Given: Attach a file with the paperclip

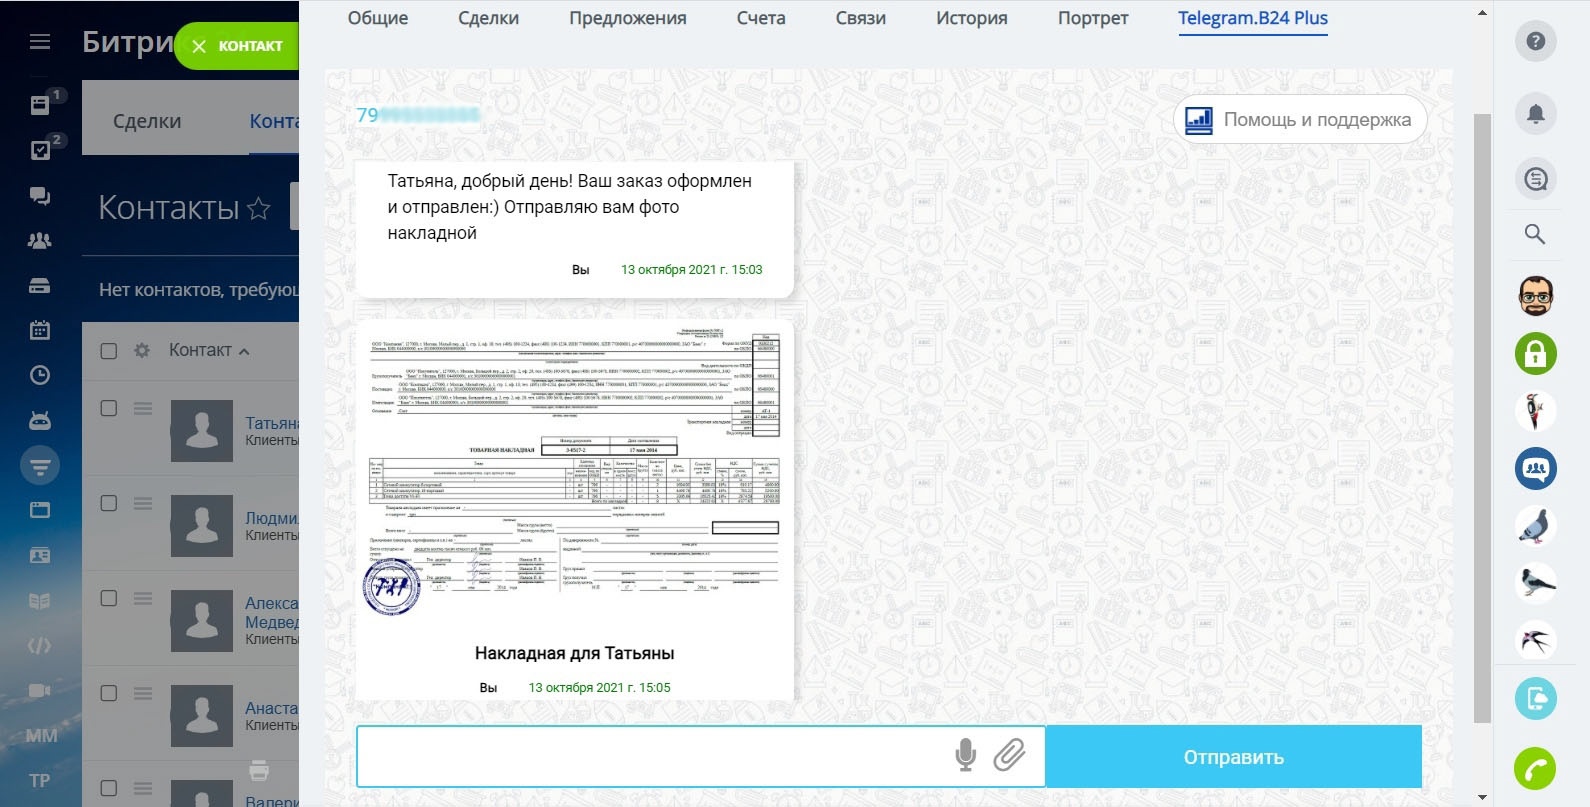Looking at the screenshot, I should (x=1010, y=755).
